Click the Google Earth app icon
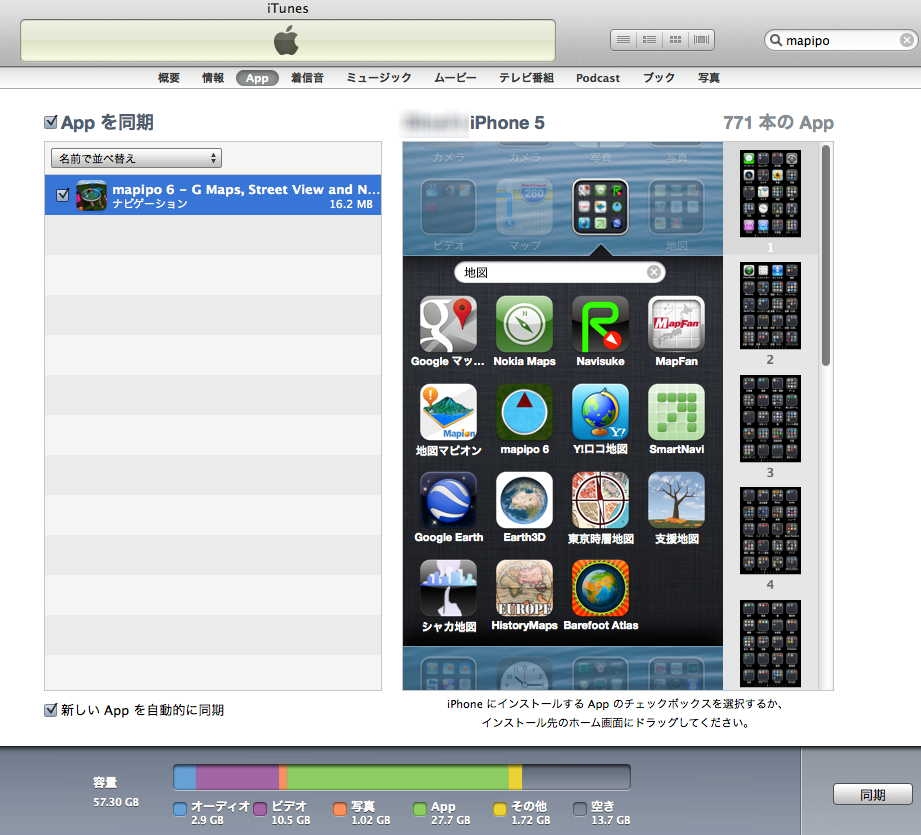Screen dimensions: 921x835 pos(448,500)
